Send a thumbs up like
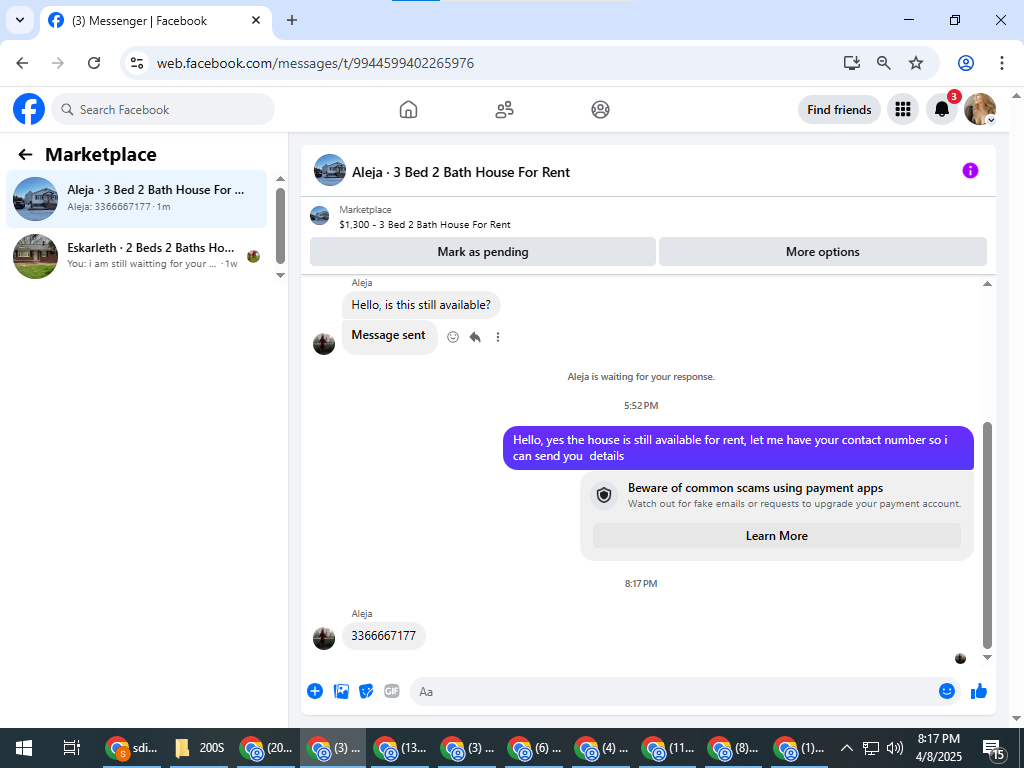 978,691
